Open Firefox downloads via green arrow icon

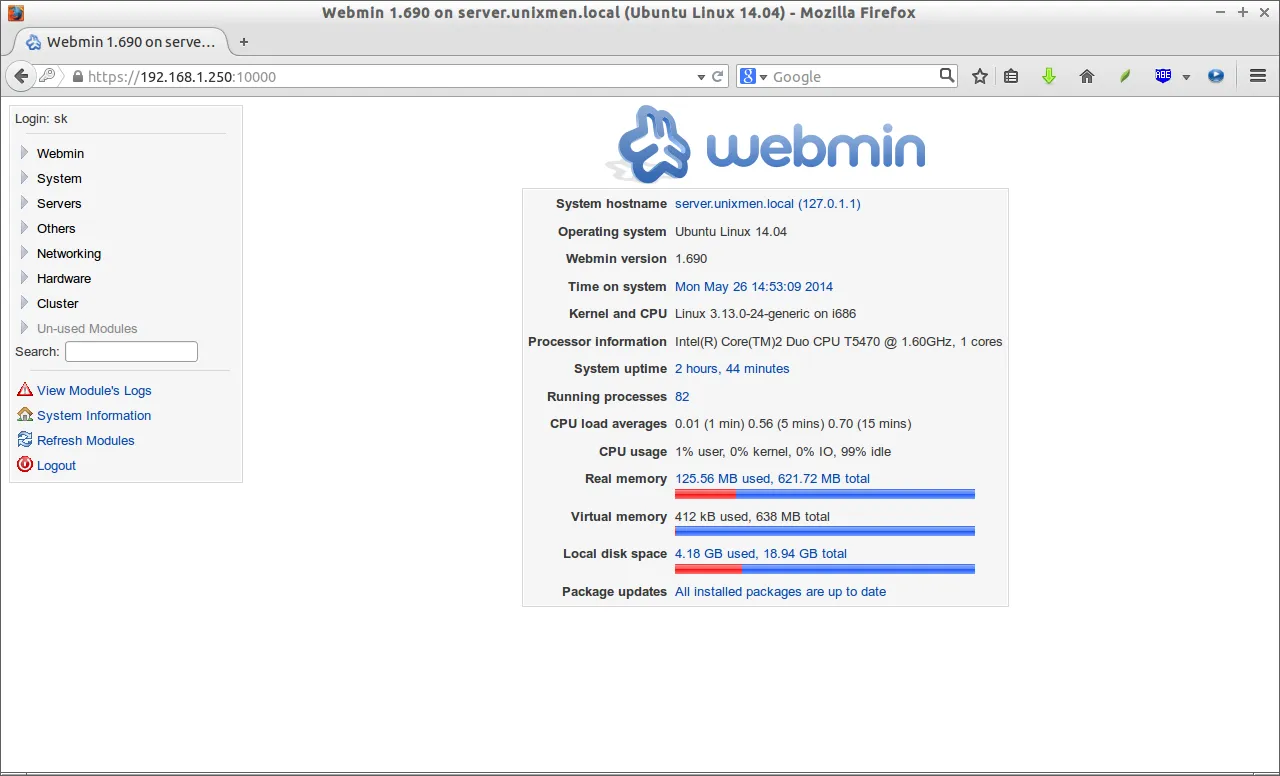pyautogui.click(x=1048, y=75)
